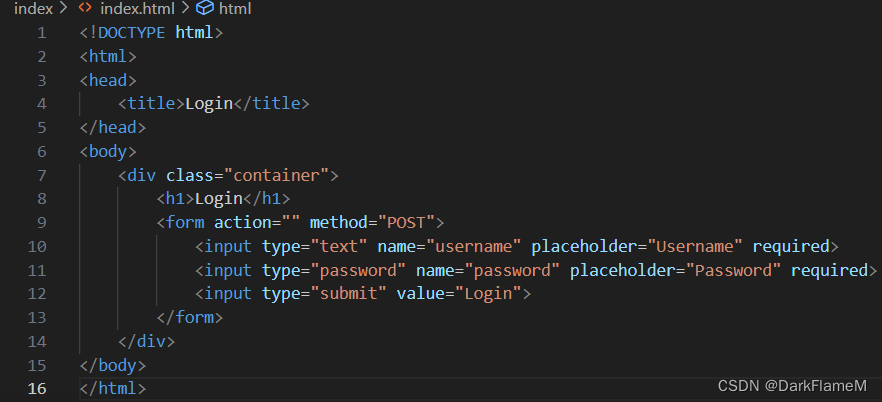The image size is (882, 402).
Task: Click line number 16 in gutter
Action: pyautogui.click(x=37, y=389)
